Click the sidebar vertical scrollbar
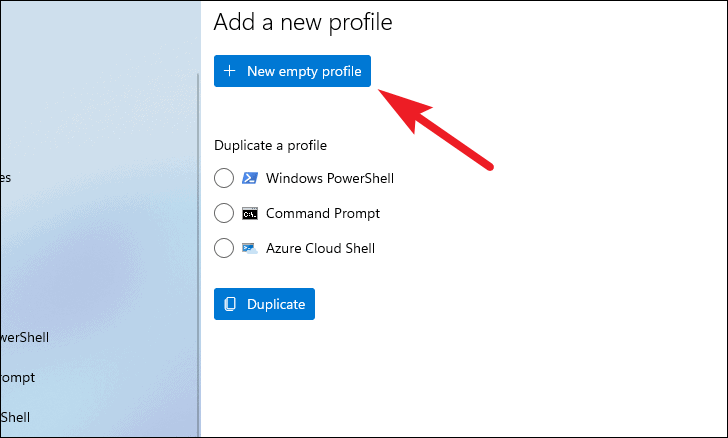This screenshot has width=728, height=438. pos(198,255)
